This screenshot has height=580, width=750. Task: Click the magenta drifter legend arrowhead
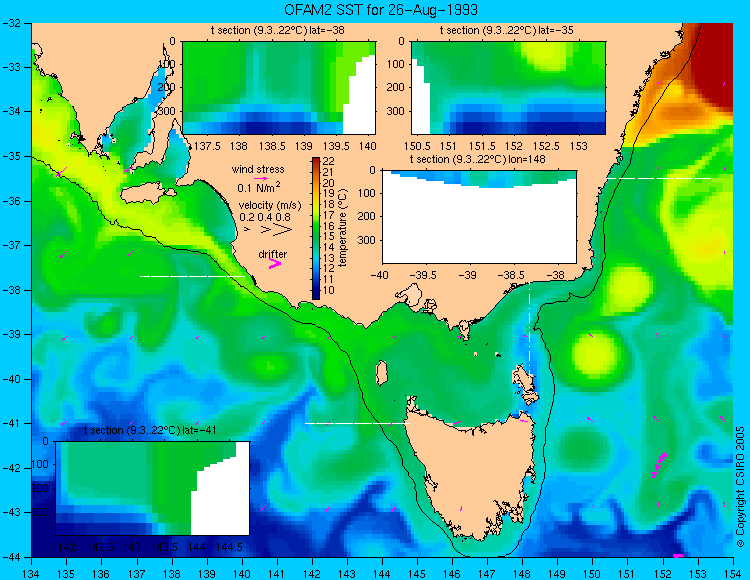coord(275,264)
